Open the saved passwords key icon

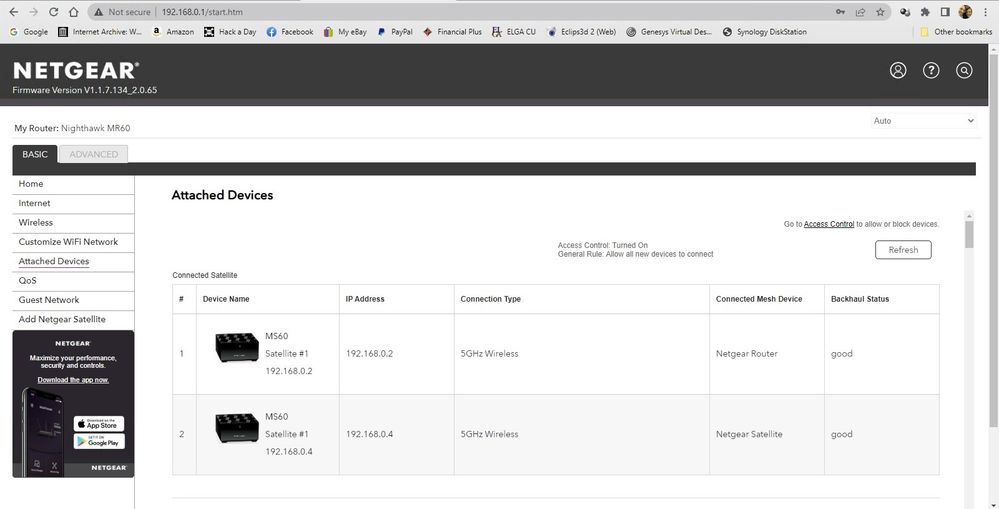point(840,12)
